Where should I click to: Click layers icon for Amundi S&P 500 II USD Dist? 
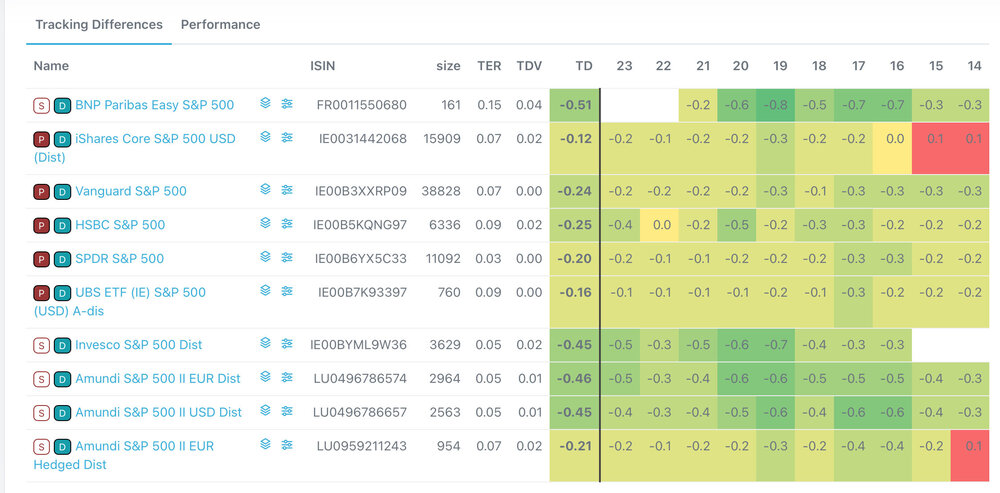[x=266, y=411]
